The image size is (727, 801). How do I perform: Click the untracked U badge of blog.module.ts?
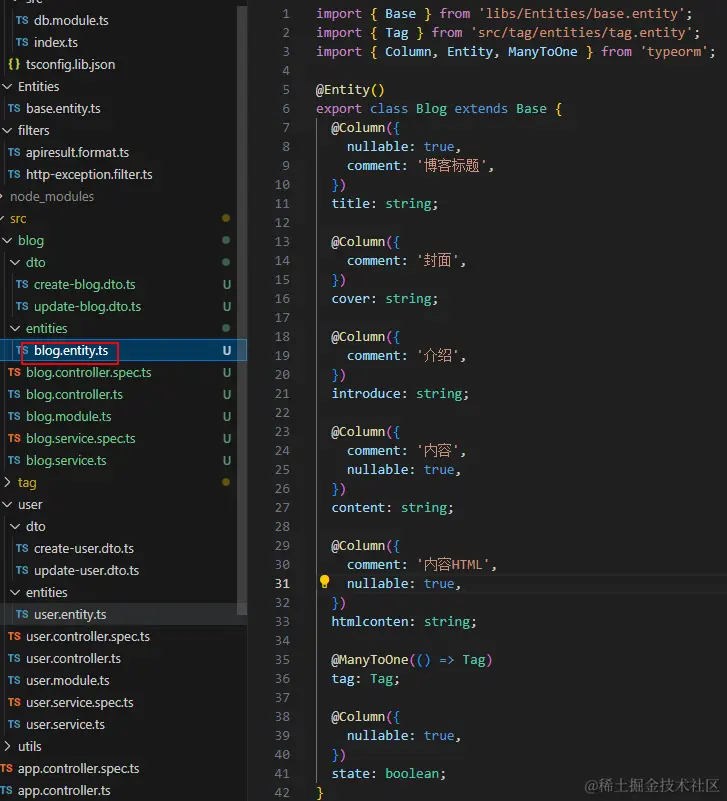point(227,417)
